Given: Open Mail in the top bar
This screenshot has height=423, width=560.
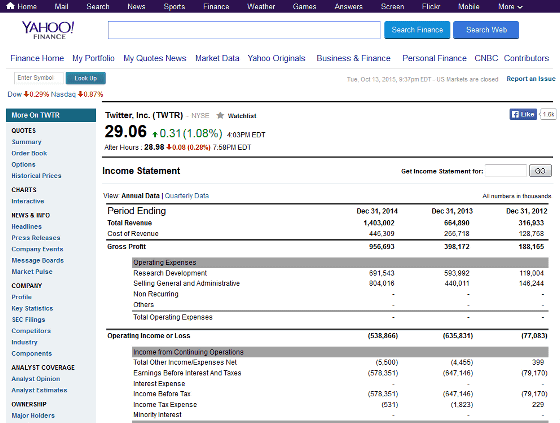Looking at the screenshot, I should (61, 6).
